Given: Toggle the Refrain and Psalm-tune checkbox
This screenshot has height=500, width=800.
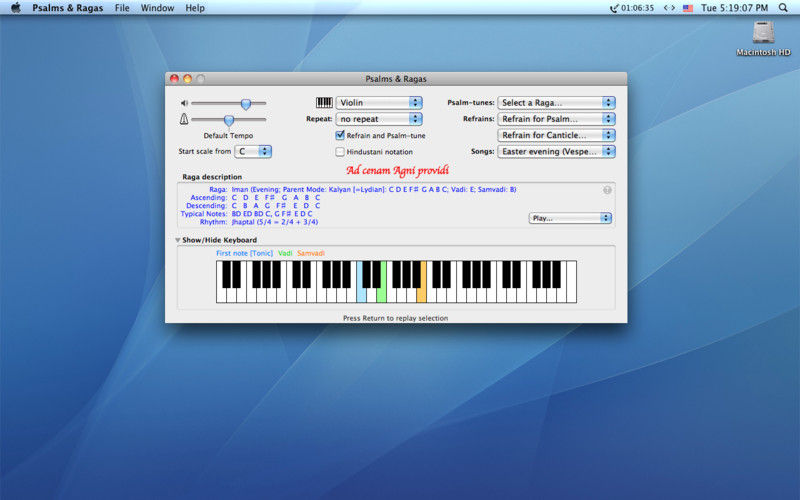Looking at the screenshot, I should (x=340, y=135).
